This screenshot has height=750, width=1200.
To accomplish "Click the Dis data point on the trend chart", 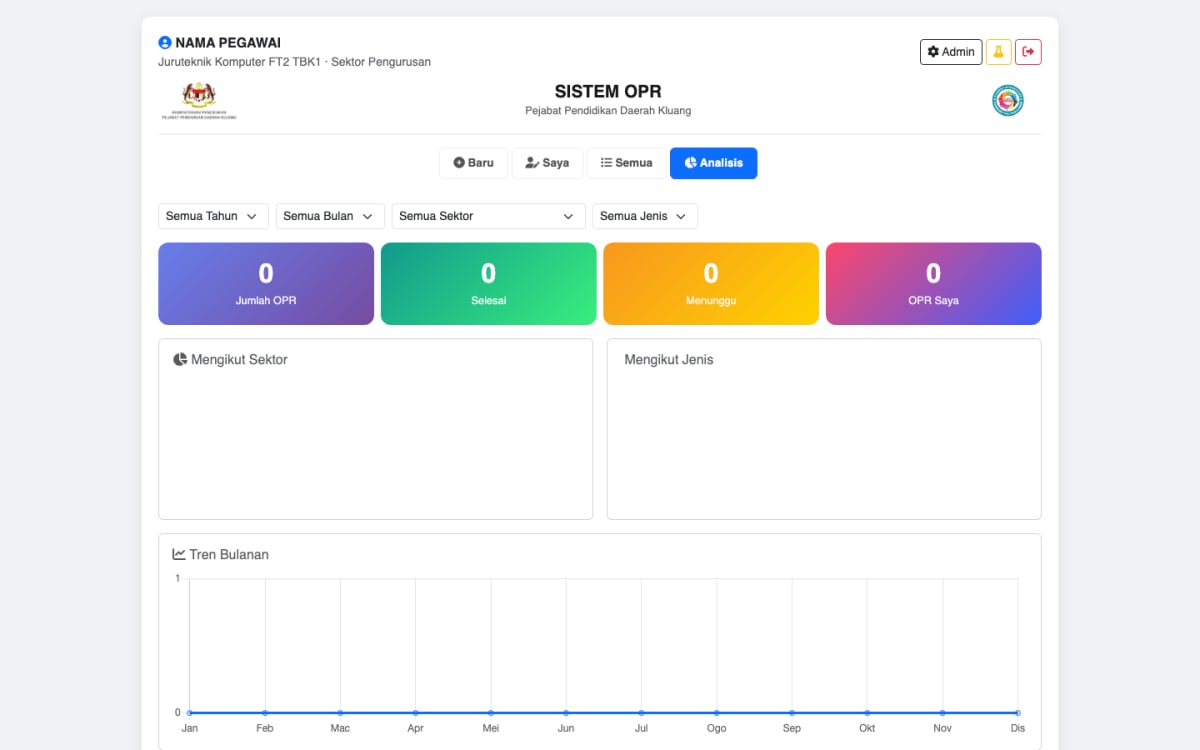I will coord(1018,713).
